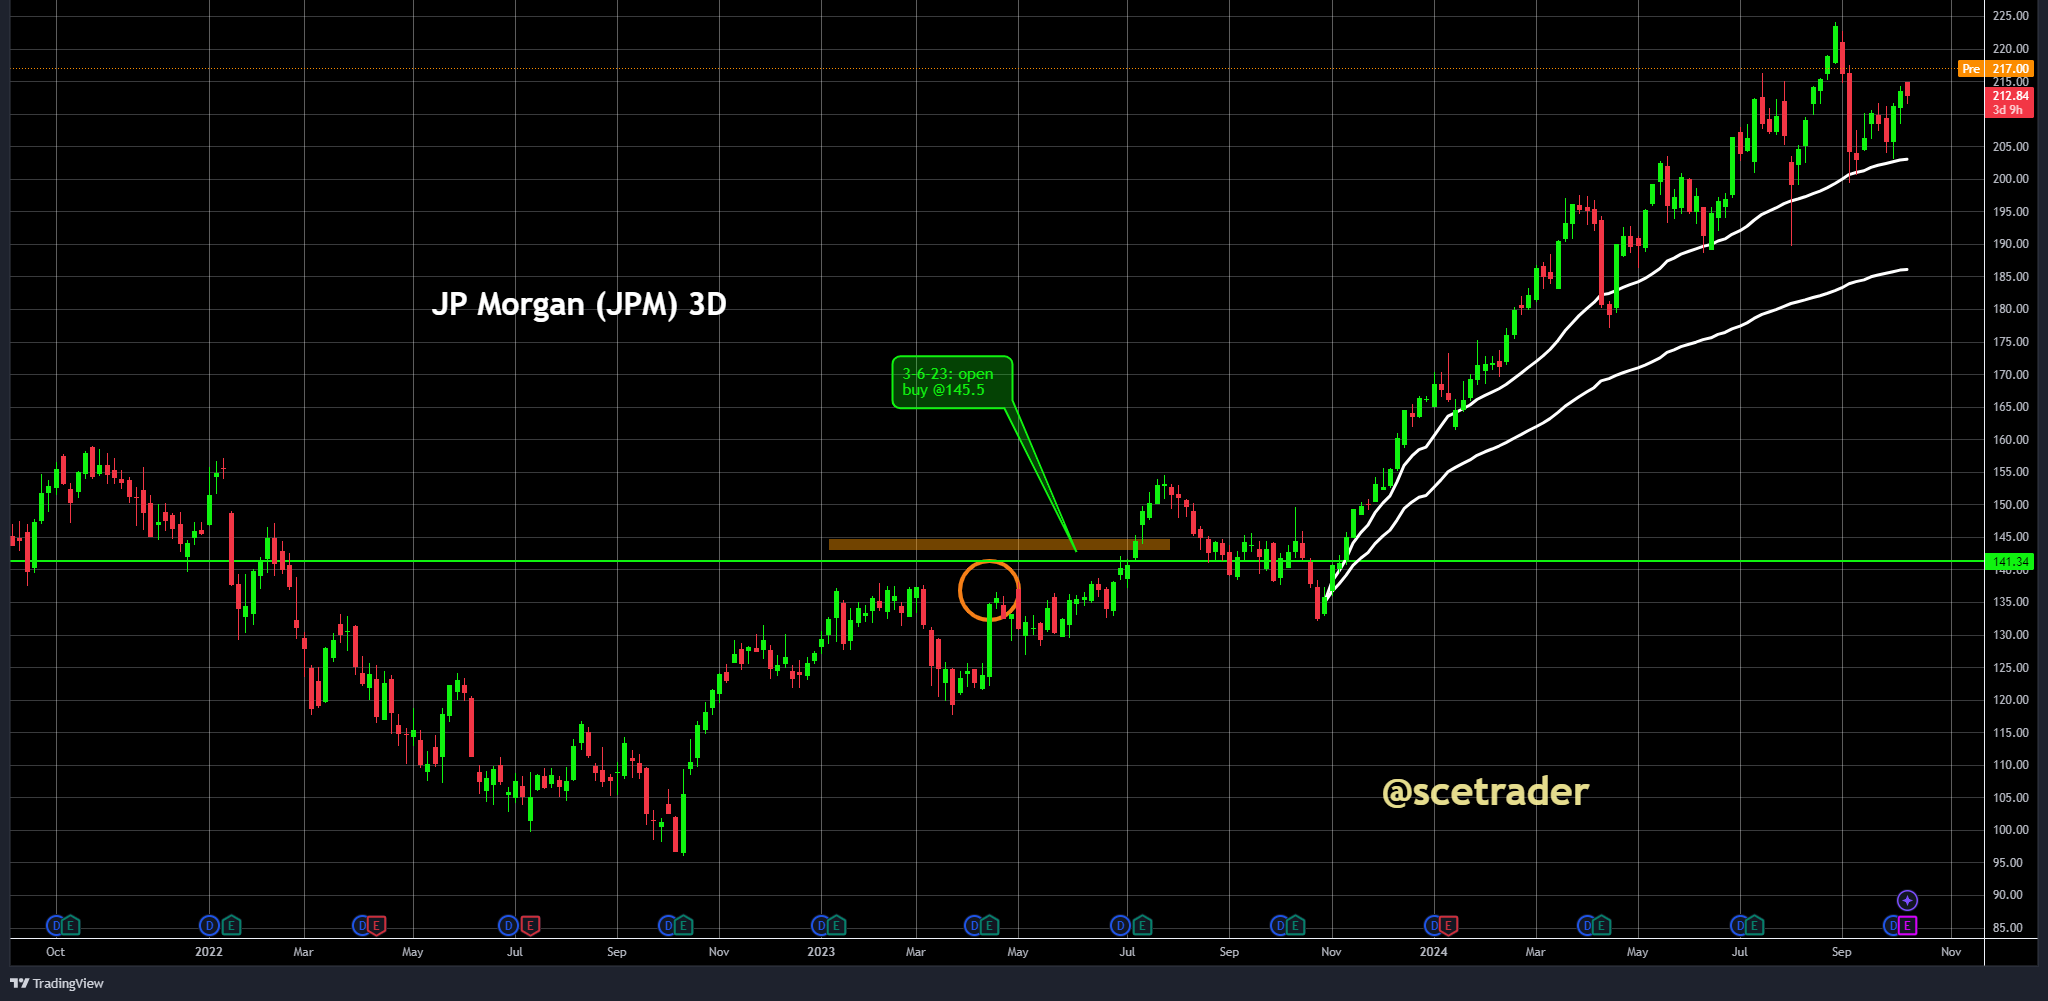Click the earnings marker for October 2023

click(x=1294, y=926)
